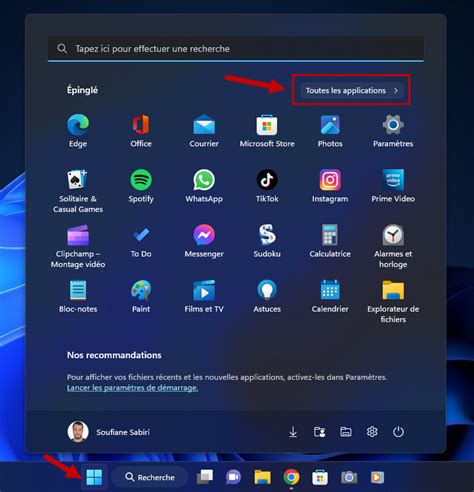
Task: Open the personal user folder shortcut
Action: click(x=319, y=432)
